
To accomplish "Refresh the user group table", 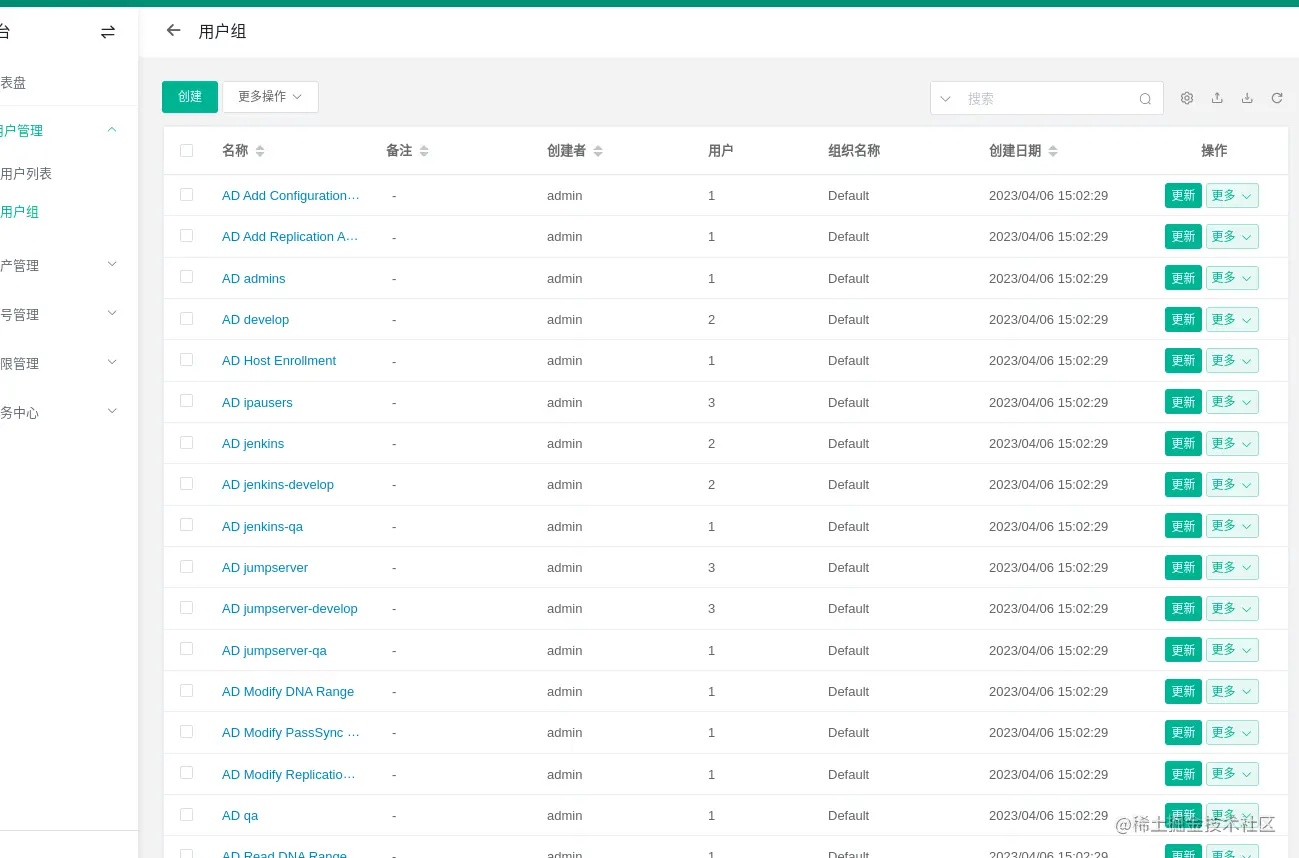I will 1277,98.
